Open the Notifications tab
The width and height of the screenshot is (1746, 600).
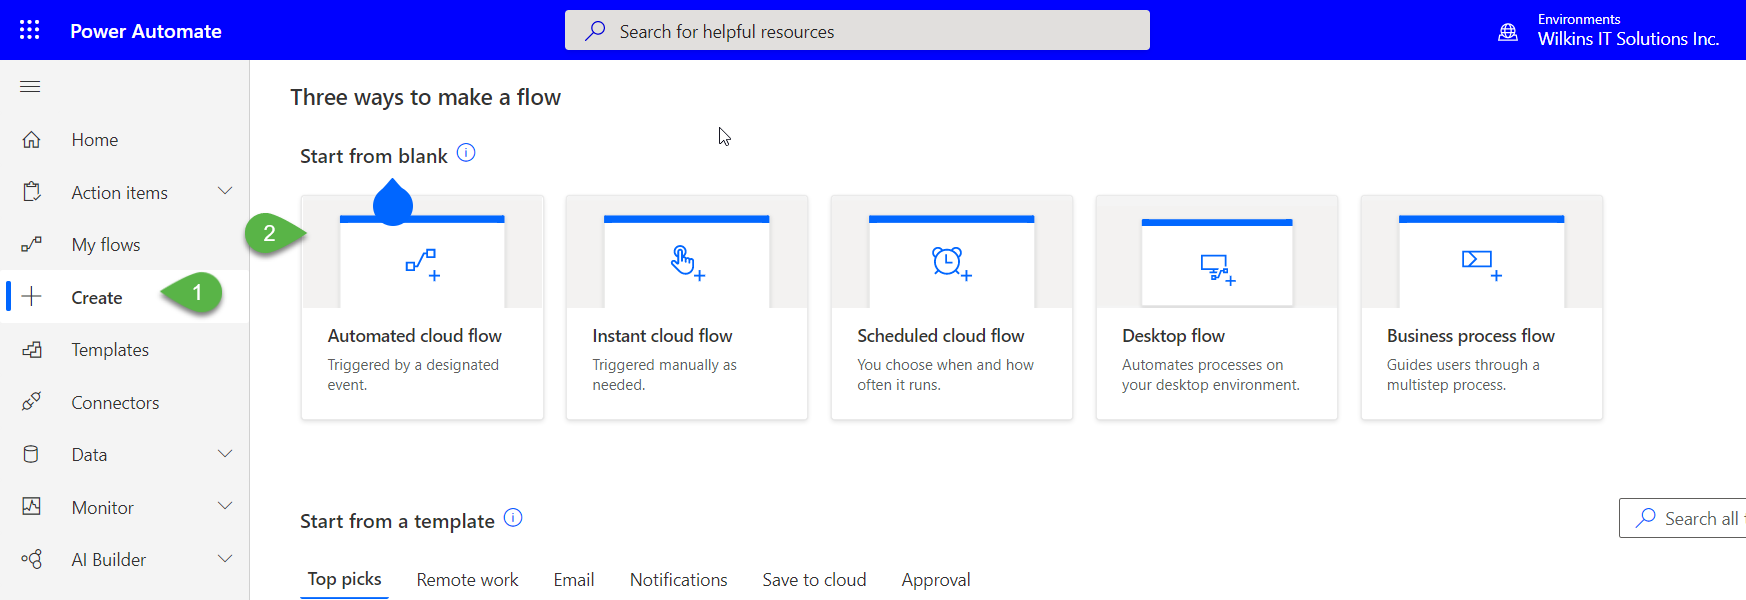click(x=678, y=580)
